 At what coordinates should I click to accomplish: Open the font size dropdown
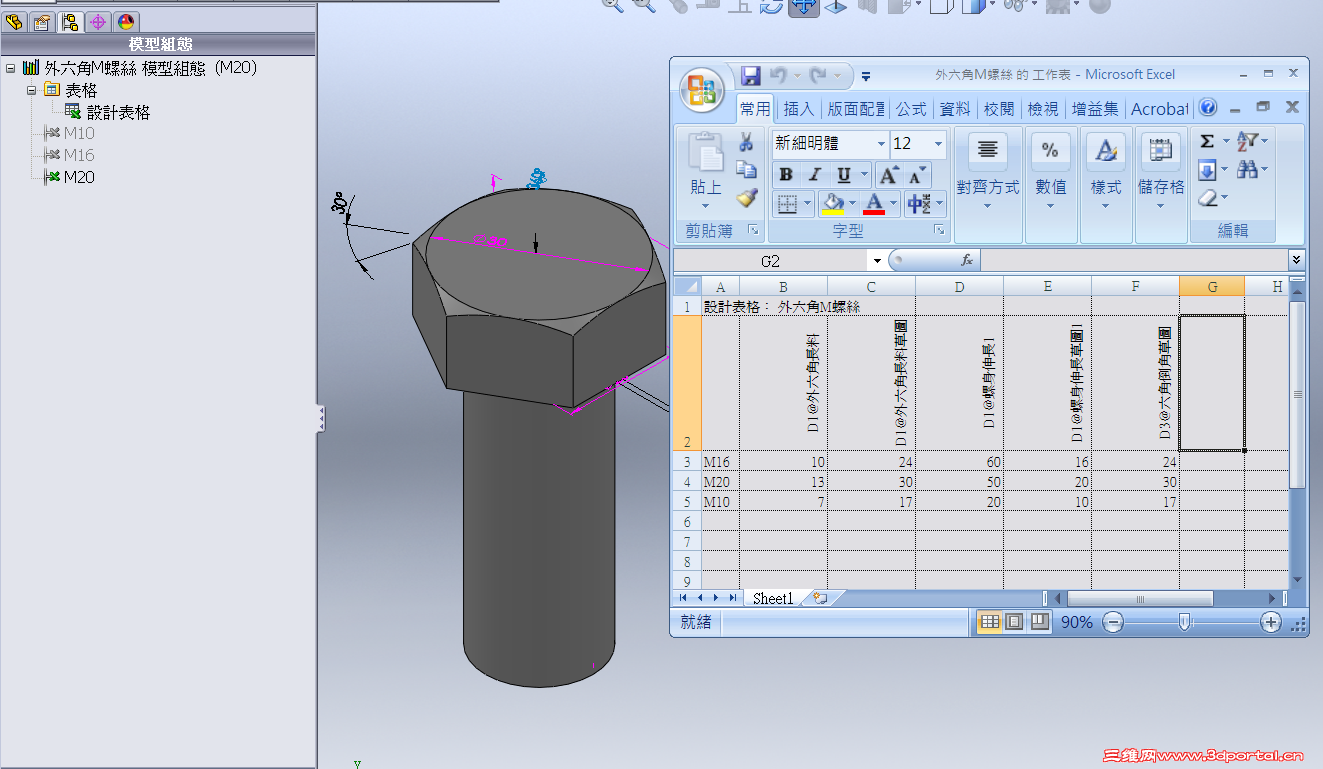938,144
